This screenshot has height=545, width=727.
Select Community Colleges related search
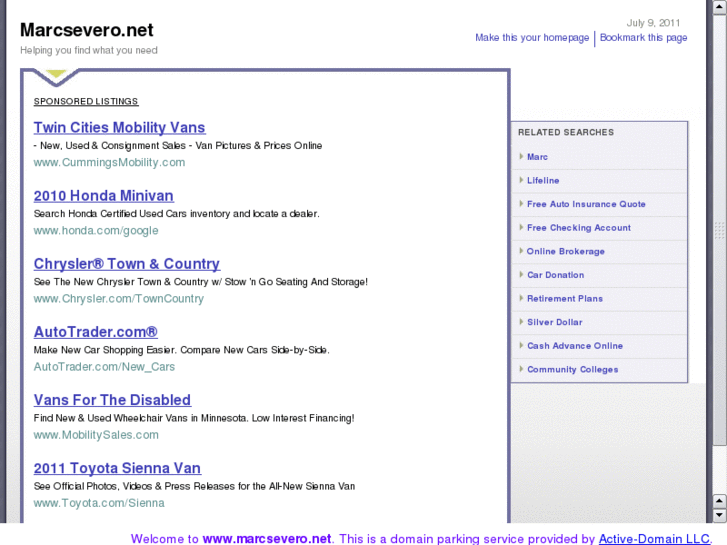tap(573, 370)
